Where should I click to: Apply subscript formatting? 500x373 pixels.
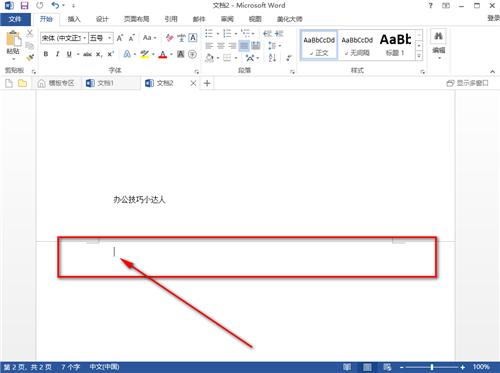[99, 54]
